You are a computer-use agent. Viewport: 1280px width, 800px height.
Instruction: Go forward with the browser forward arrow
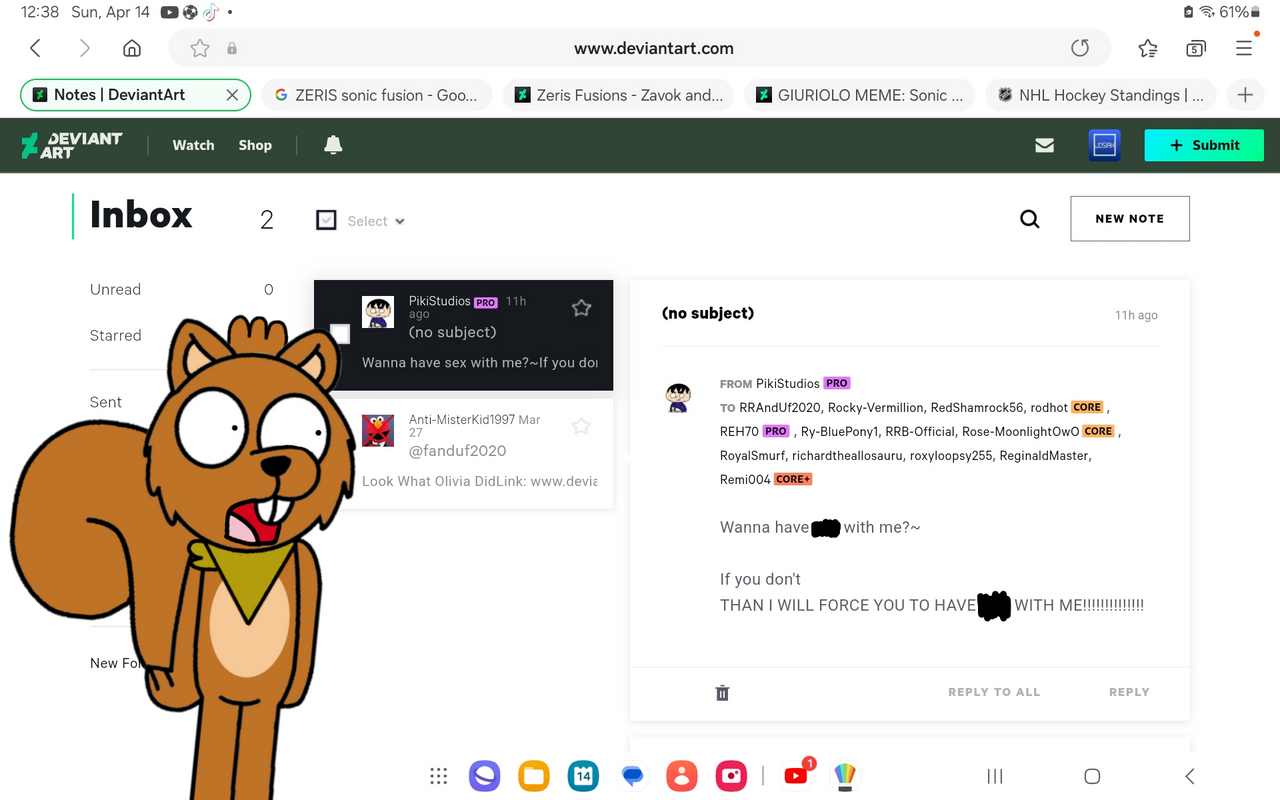pyautogui.click(x=84, y=48)
